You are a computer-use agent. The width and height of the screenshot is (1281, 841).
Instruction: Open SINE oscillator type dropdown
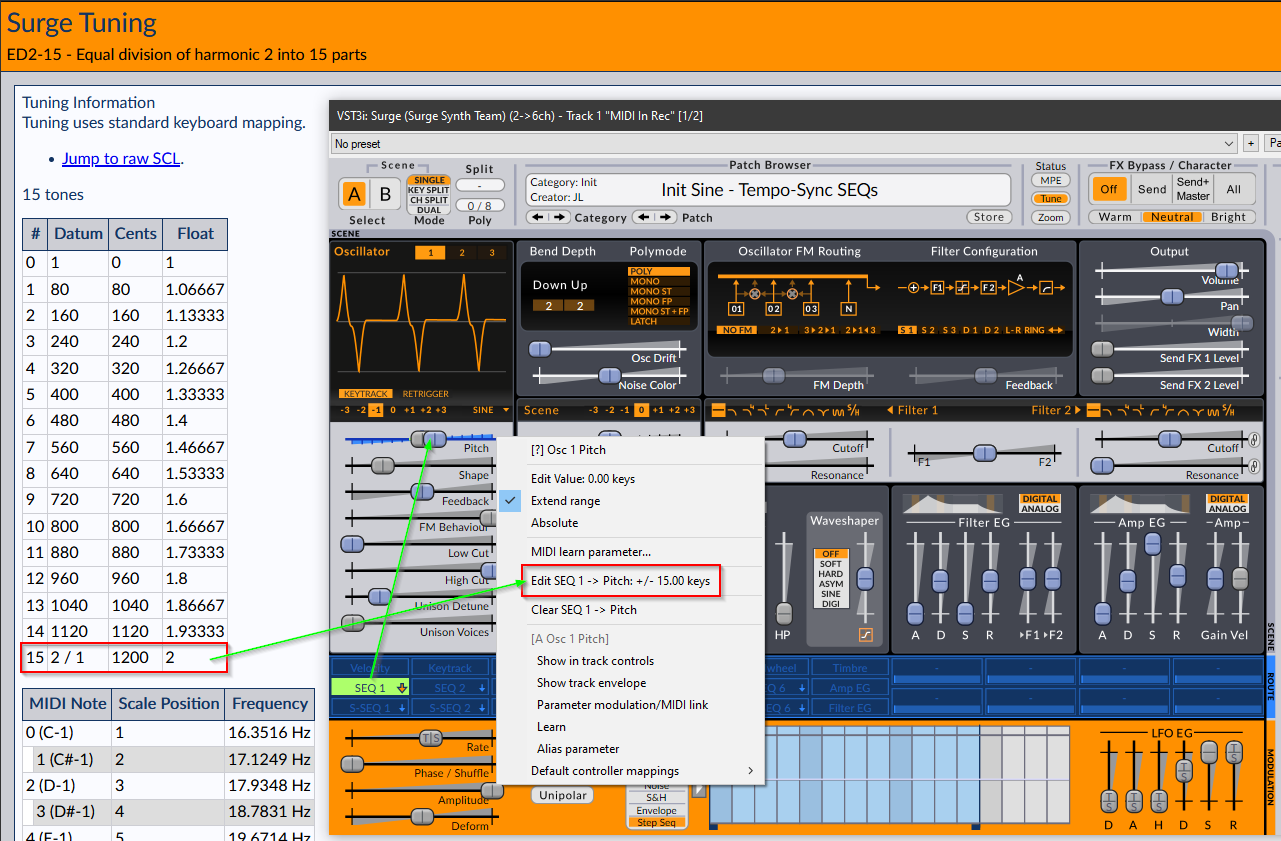tap(490, 410)
